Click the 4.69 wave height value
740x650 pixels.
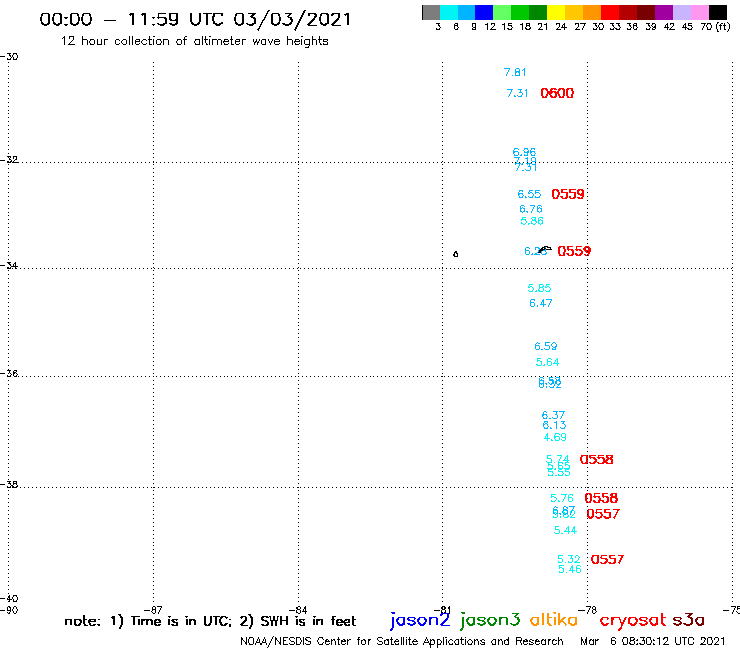pos(555,437)
